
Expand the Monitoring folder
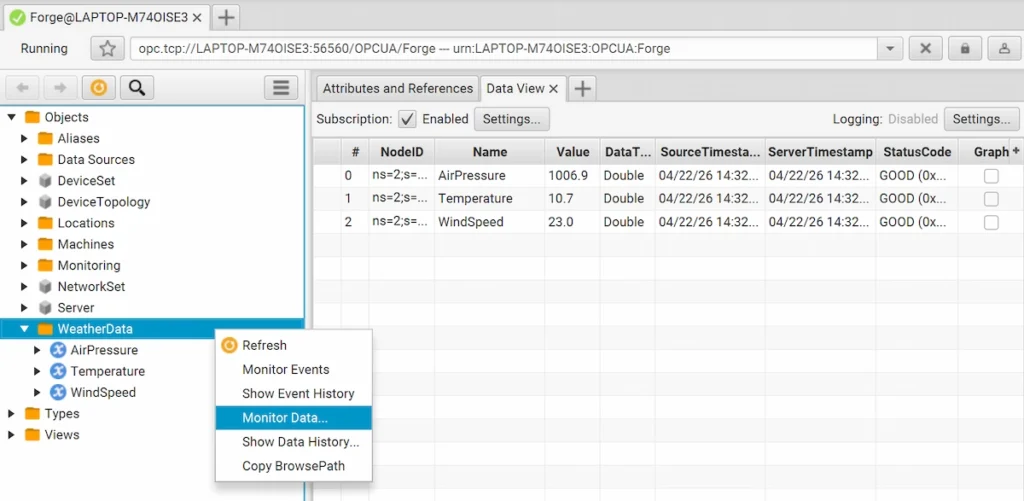tap(24, 265)
